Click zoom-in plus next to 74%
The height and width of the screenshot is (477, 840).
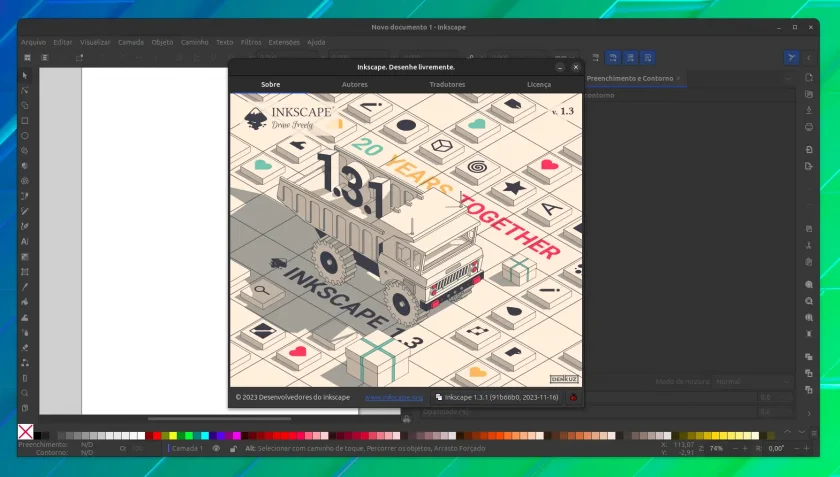pos(745,449)
